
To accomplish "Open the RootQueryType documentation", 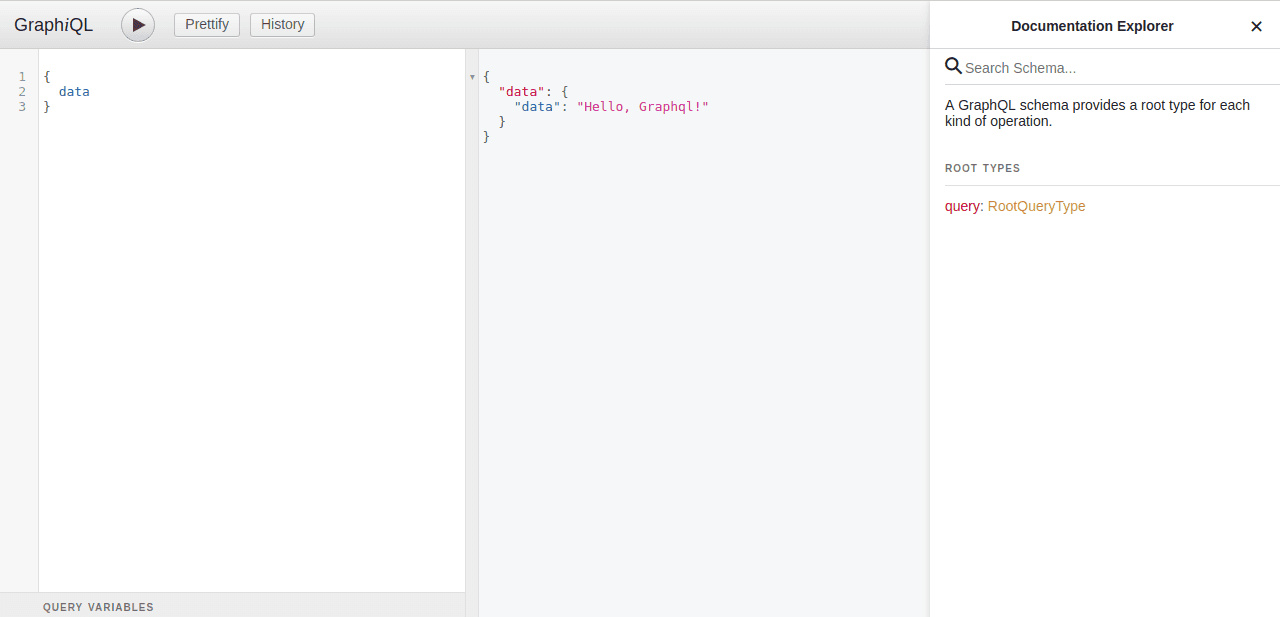I will [1036, 206].
